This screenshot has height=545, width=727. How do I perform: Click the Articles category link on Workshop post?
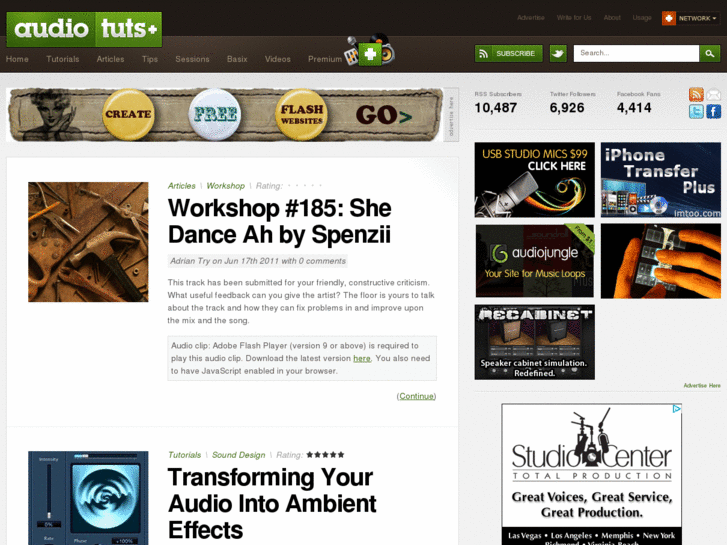tap(181, 186)
